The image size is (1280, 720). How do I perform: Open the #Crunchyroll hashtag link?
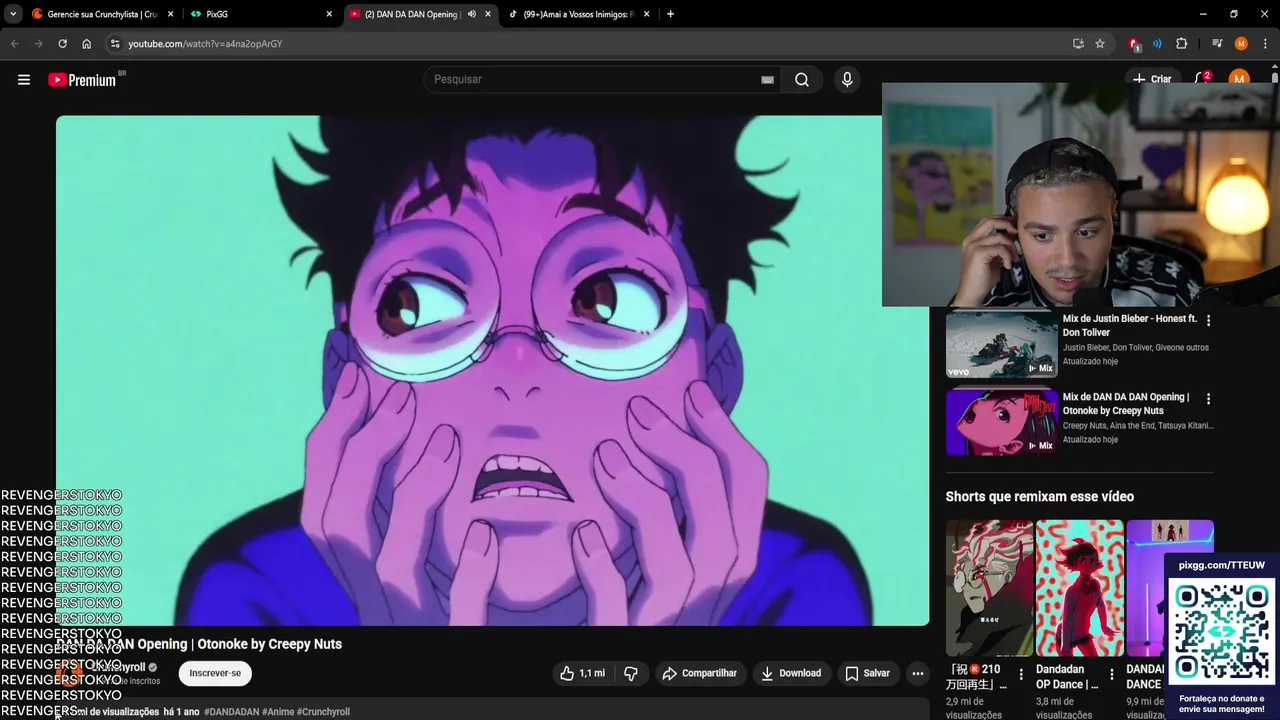(x=323, y=712)
